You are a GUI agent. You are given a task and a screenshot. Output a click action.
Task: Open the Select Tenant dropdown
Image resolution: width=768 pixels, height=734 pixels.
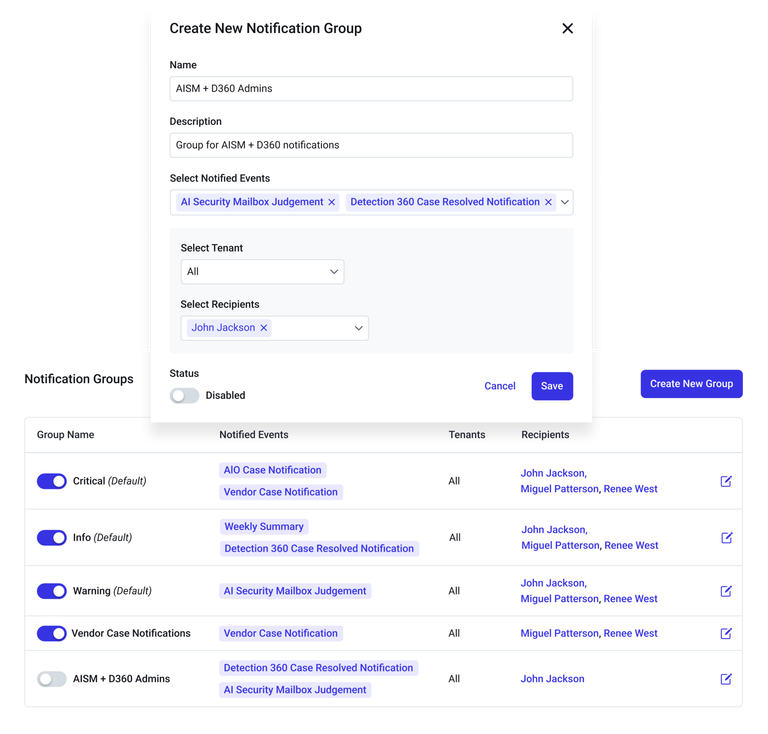point(262,272)
